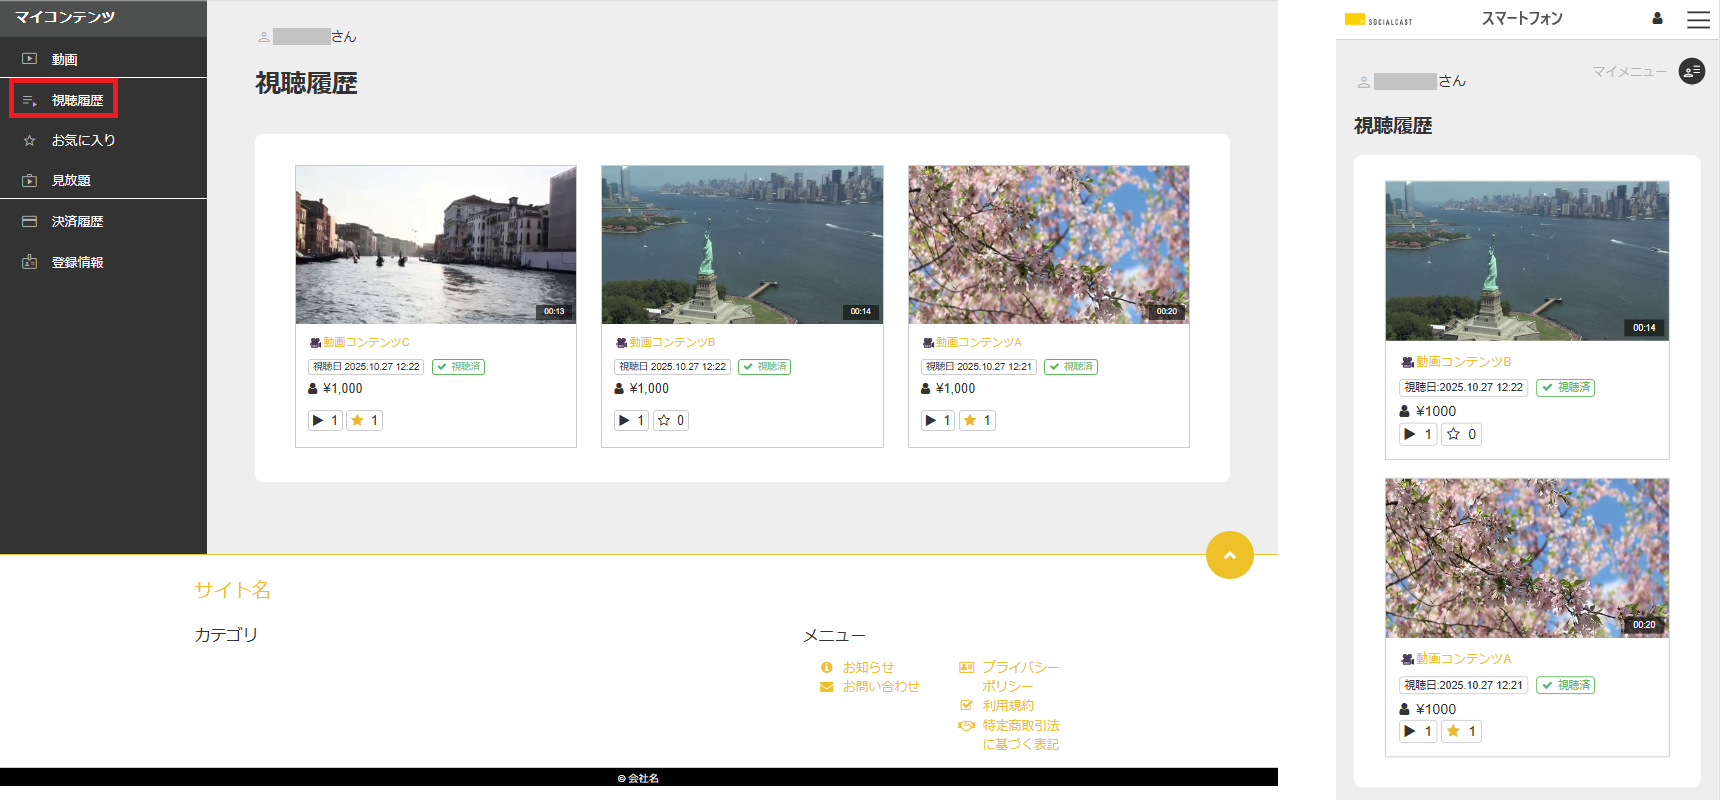Screen dimensions: 1721x802
Task: Open 見放題 sidebar item
Action: coord(71,180)
